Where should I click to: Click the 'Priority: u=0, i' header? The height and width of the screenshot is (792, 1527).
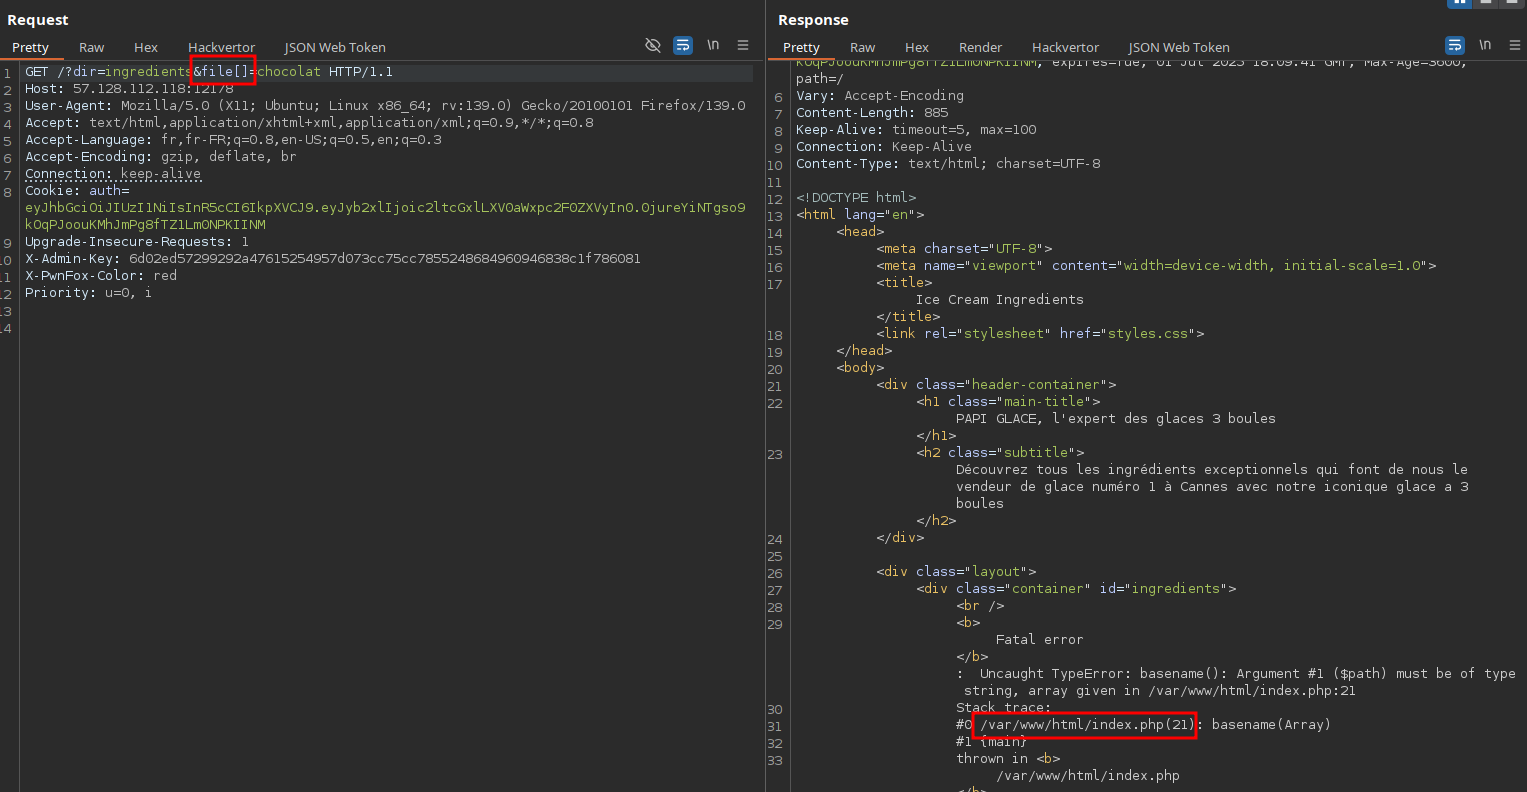tap(89, 293)
